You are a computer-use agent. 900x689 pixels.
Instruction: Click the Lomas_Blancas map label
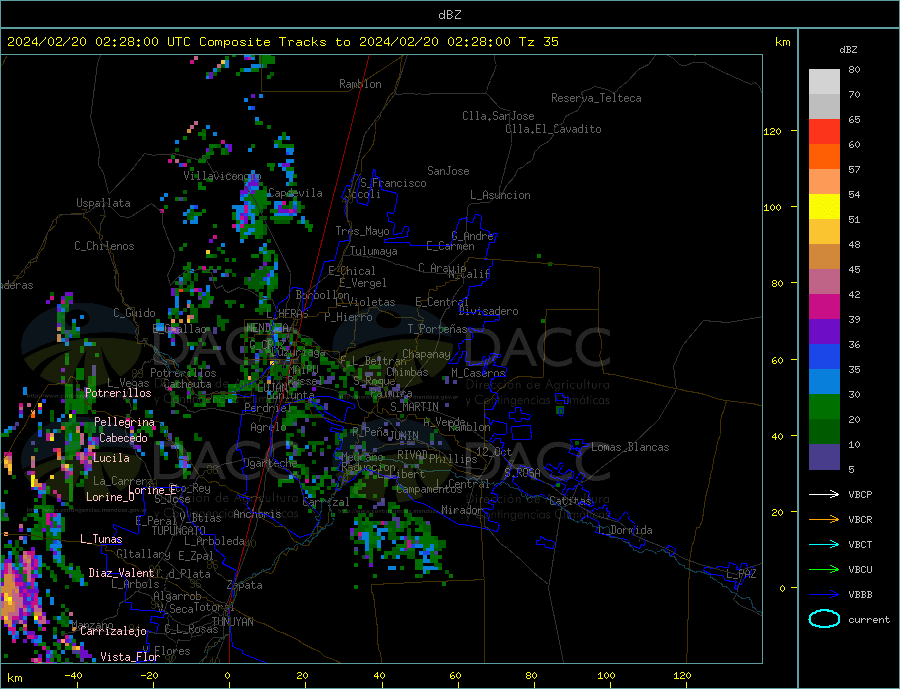pos(630,447)
